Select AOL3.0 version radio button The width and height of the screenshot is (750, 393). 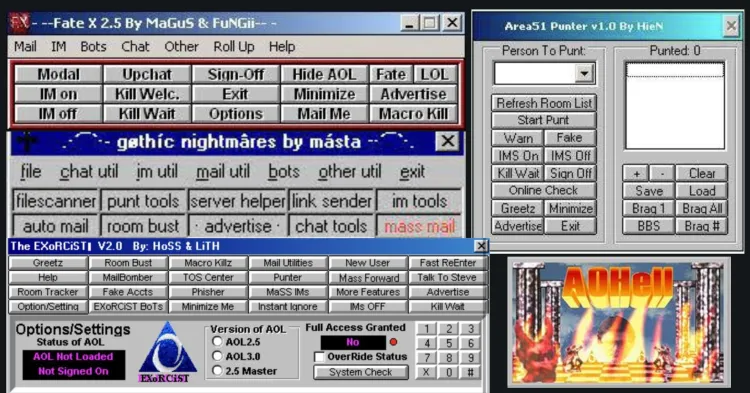coord(217,356)
